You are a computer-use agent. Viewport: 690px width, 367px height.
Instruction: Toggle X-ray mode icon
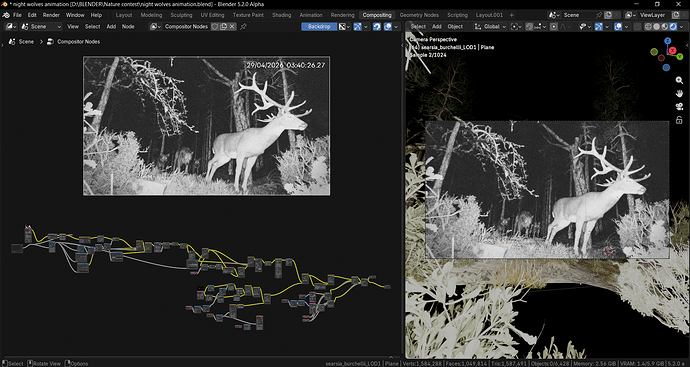[x=637, y=26]
